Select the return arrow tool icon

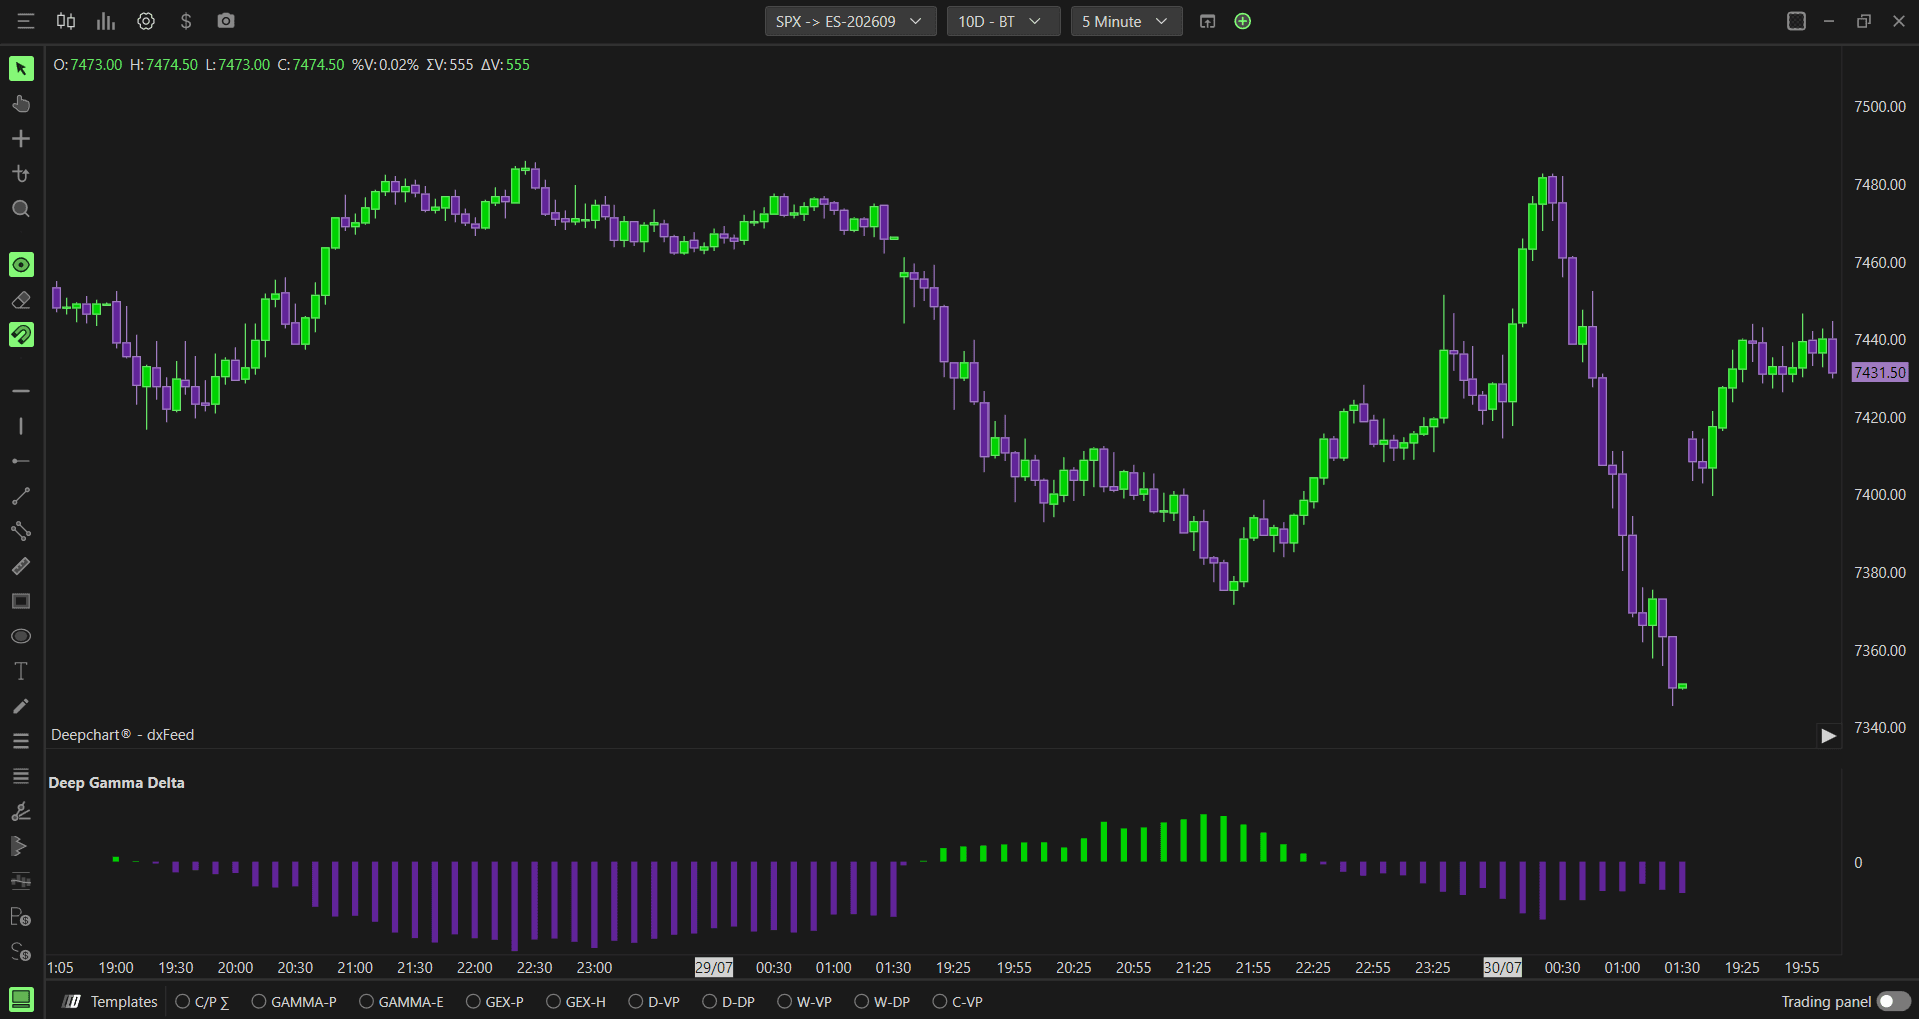[x=21, y=174]
